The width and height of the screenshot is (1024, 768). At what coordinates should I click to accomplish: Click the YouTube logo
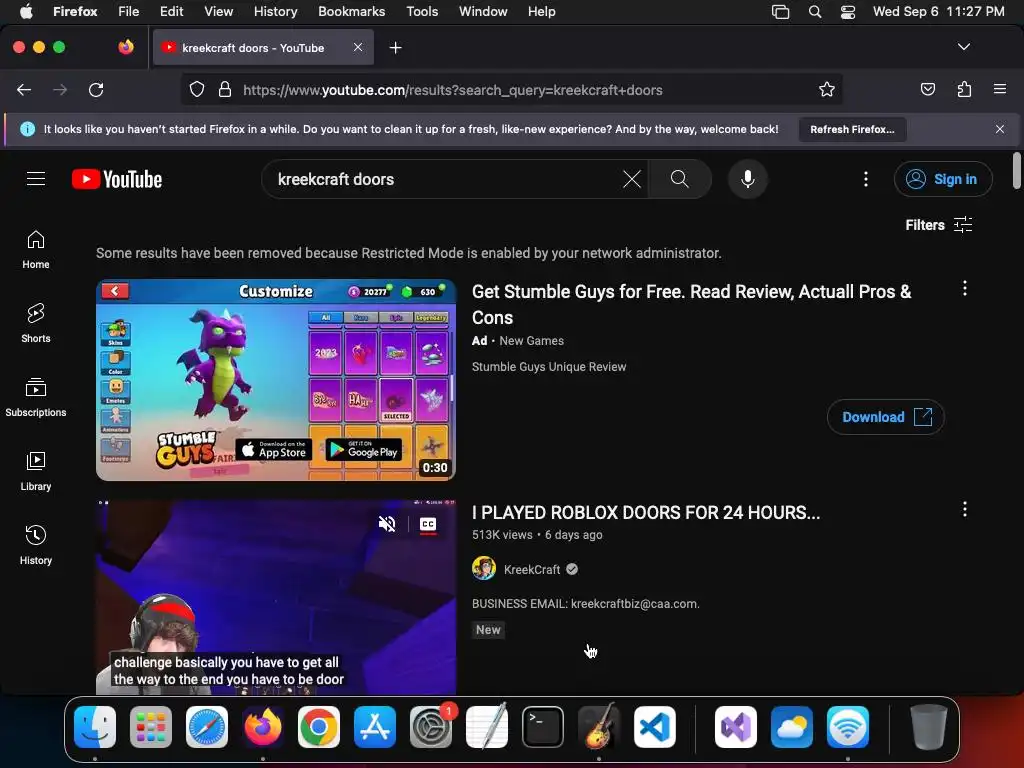(x=117, y=179)
